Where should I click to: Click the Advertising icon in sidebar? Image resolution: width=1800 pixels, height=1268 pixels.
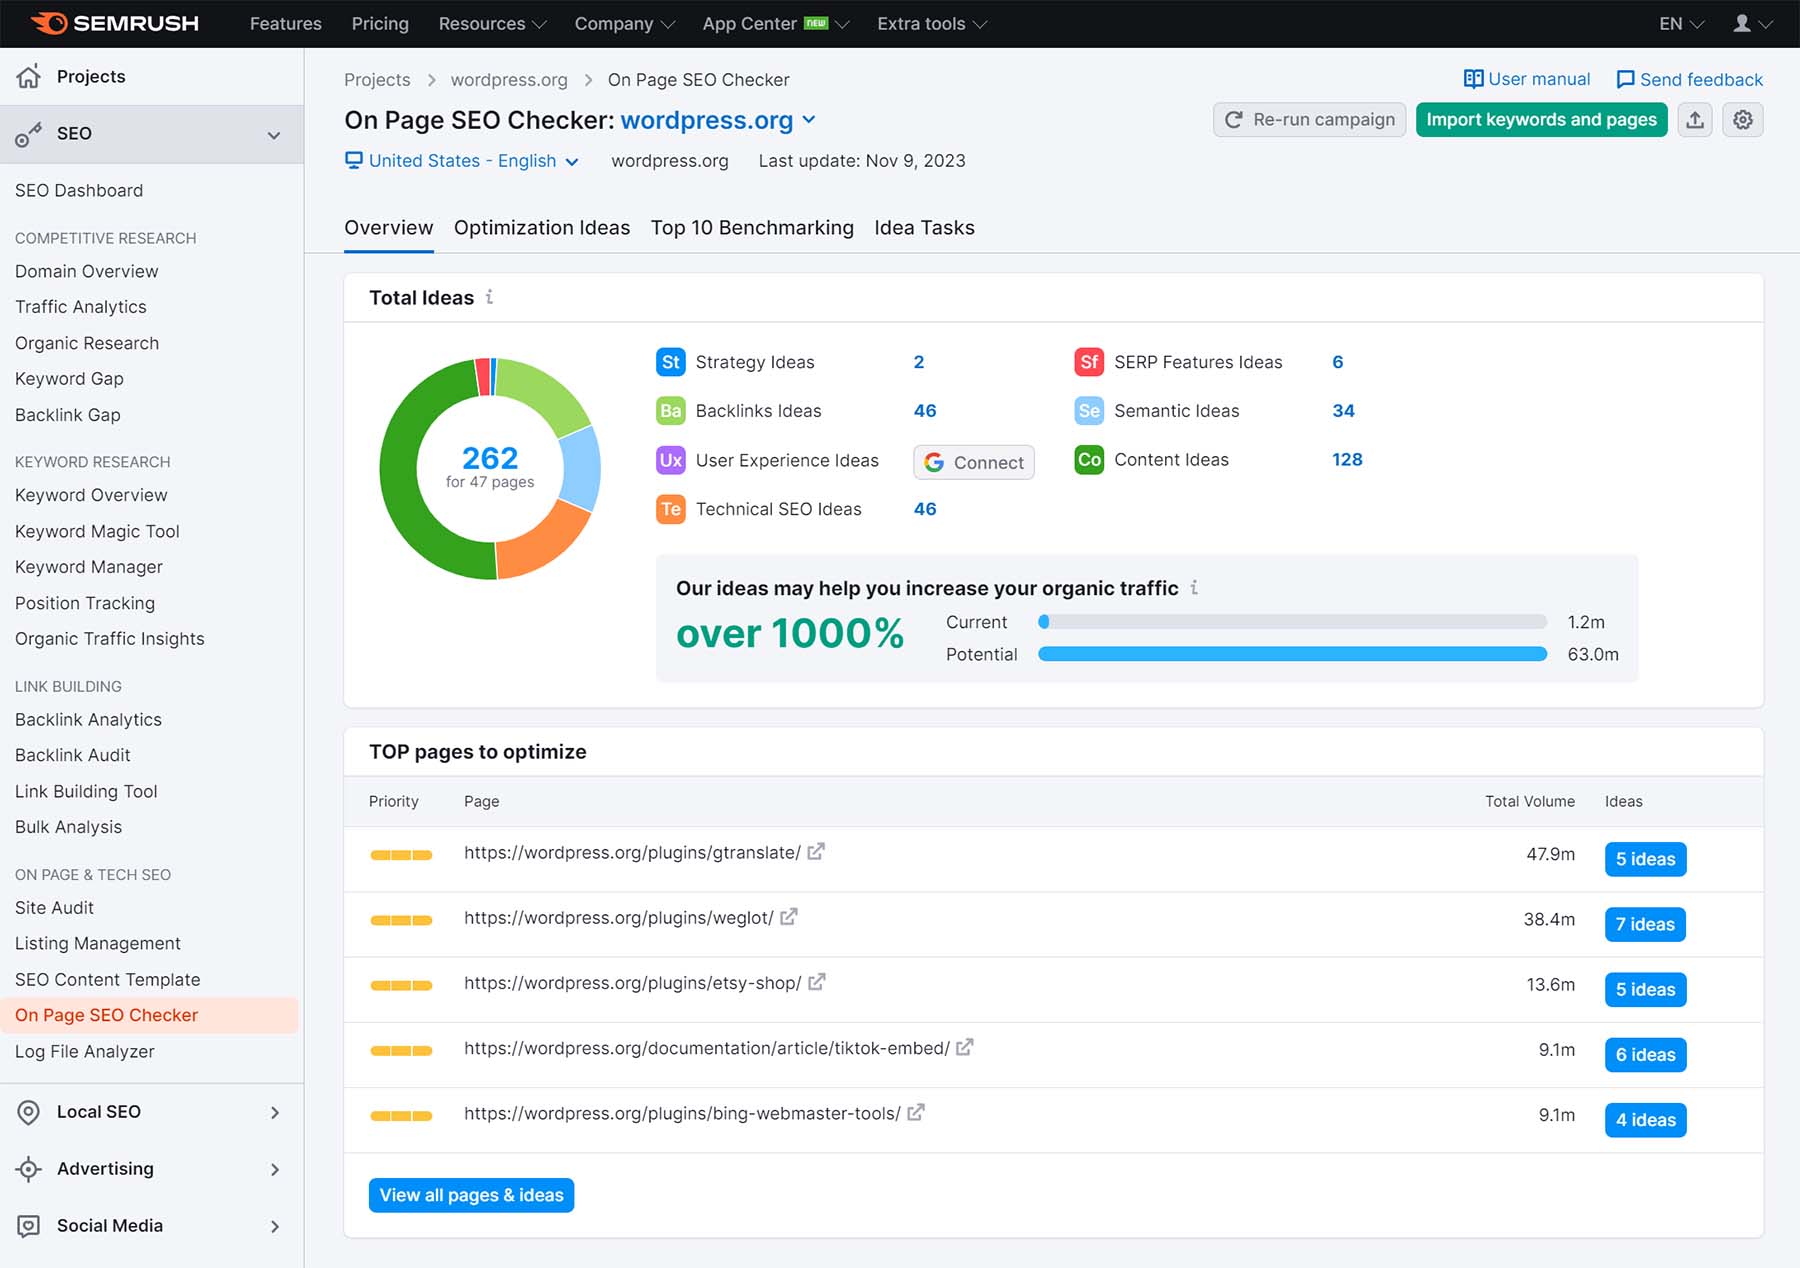point(27,1169)
